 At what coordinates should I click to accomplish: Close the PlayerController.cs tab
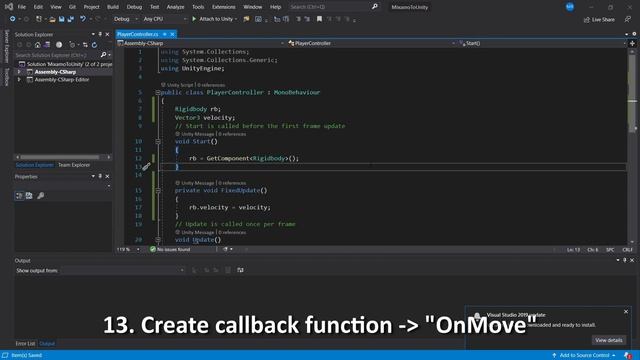[172, 34]
